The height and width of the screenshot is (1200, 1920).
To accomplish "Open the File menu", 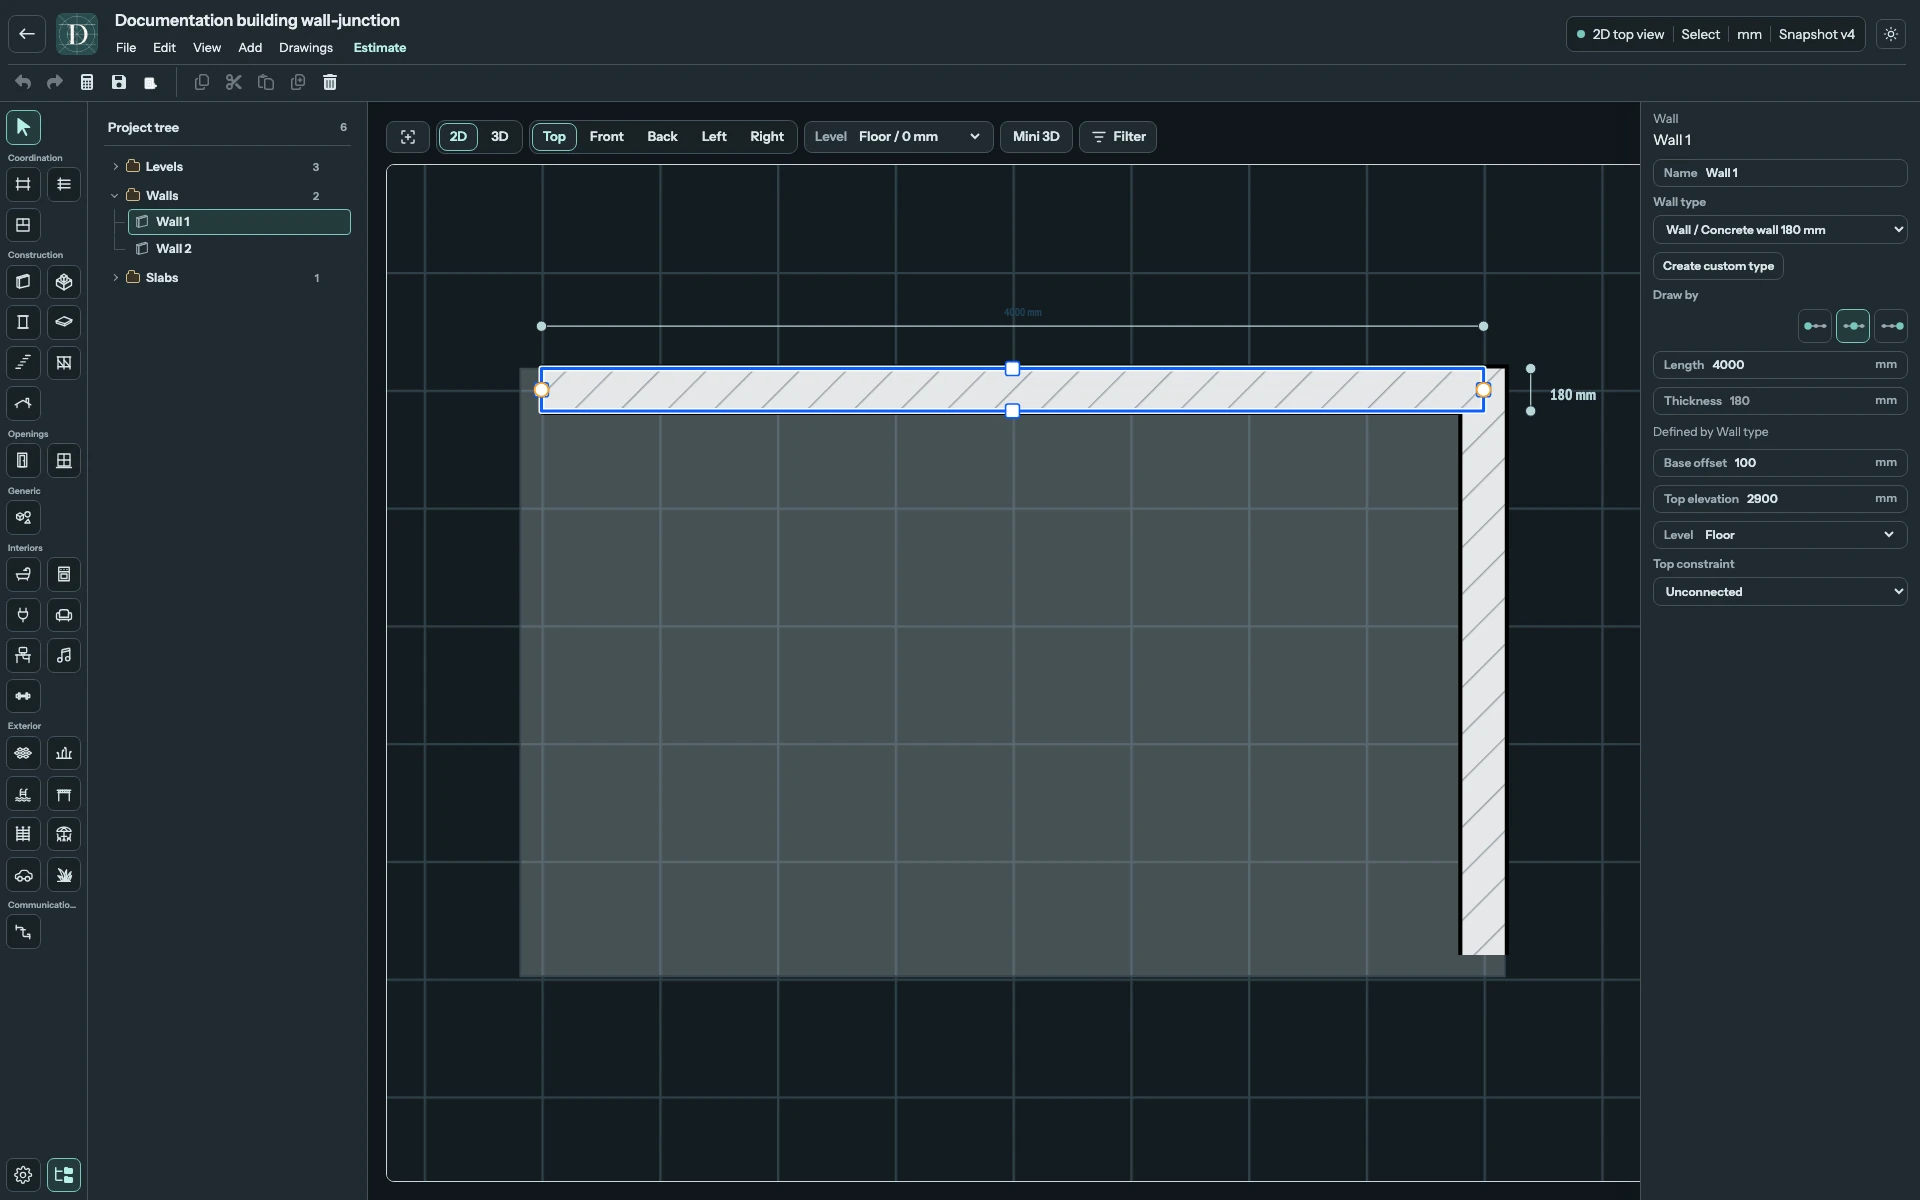I will coord(126,48).
